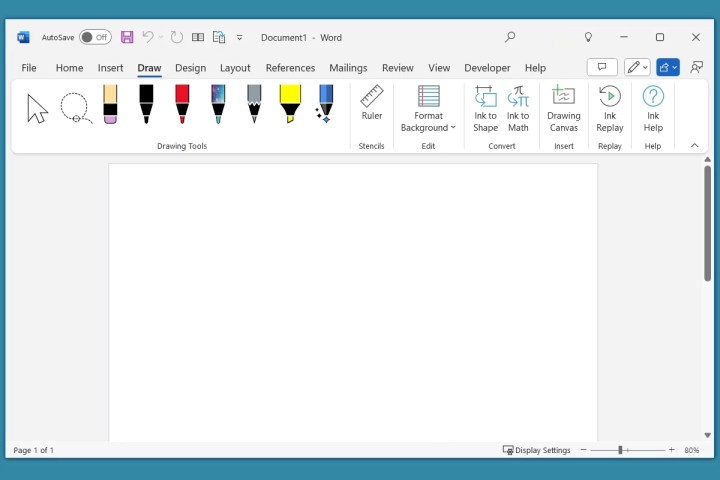
Task: Click the Ink to Shape button
Action: [485, 108]
